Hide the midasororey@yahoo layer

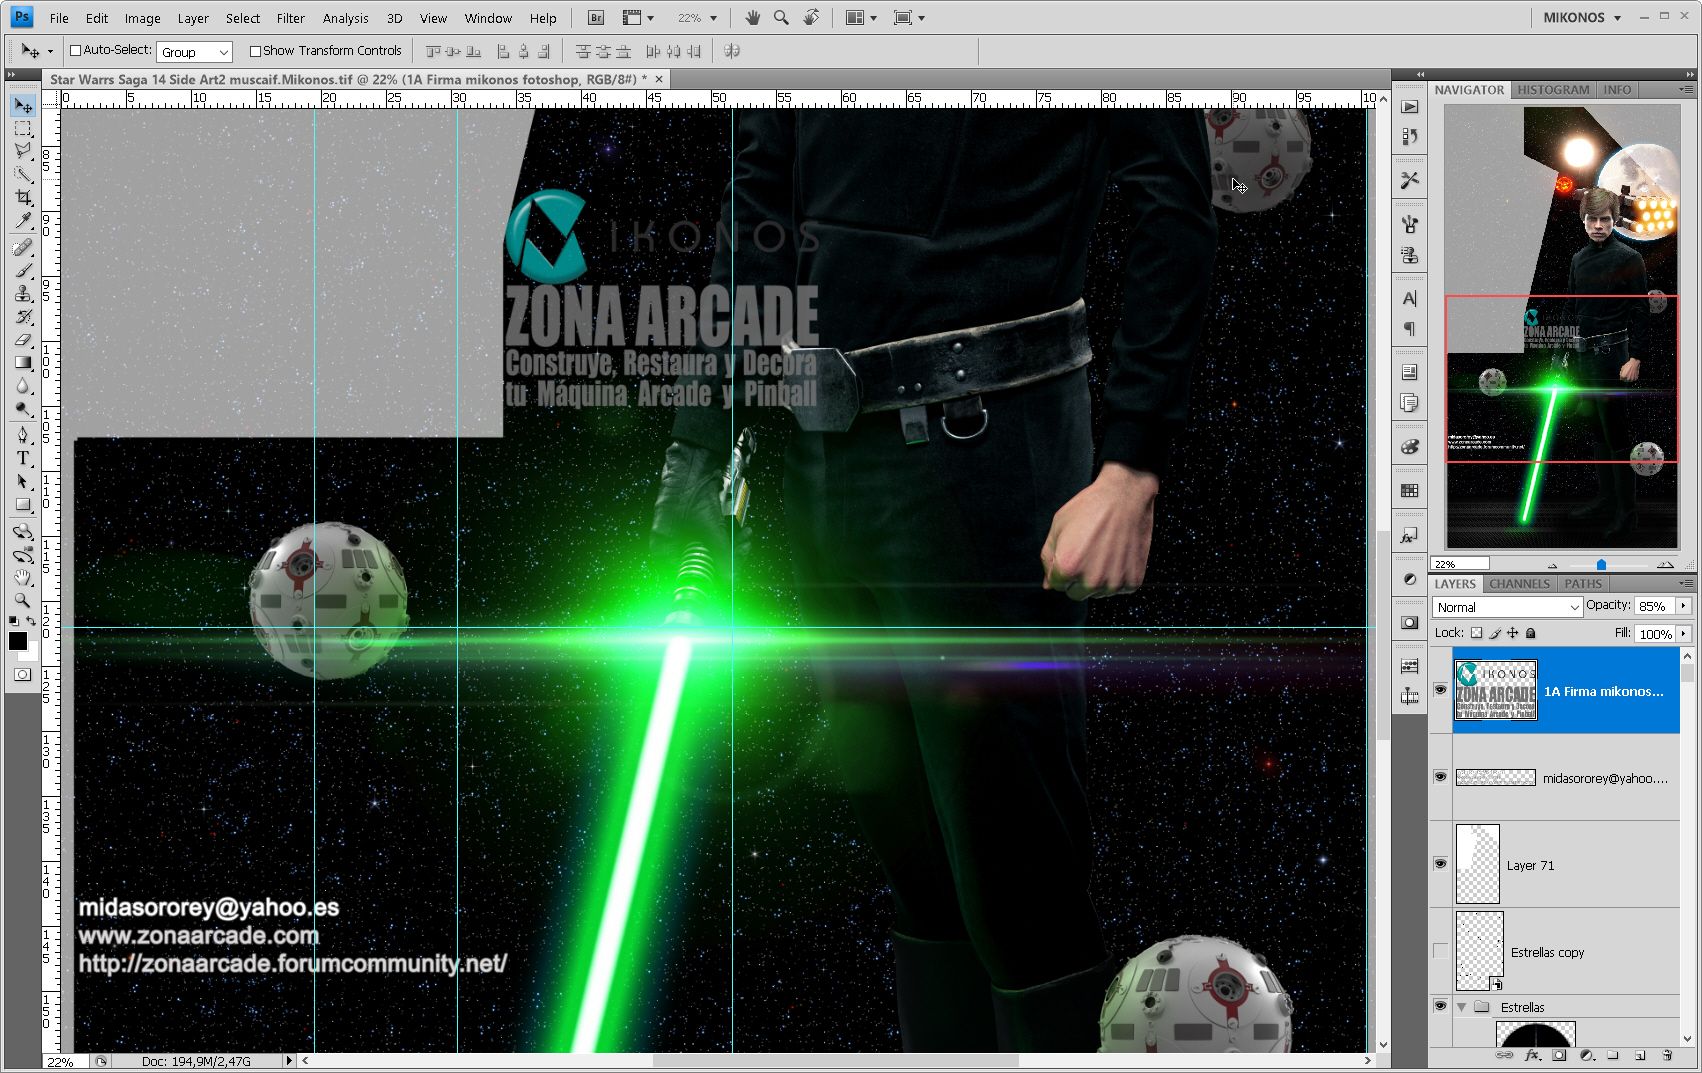point(1440,777)
